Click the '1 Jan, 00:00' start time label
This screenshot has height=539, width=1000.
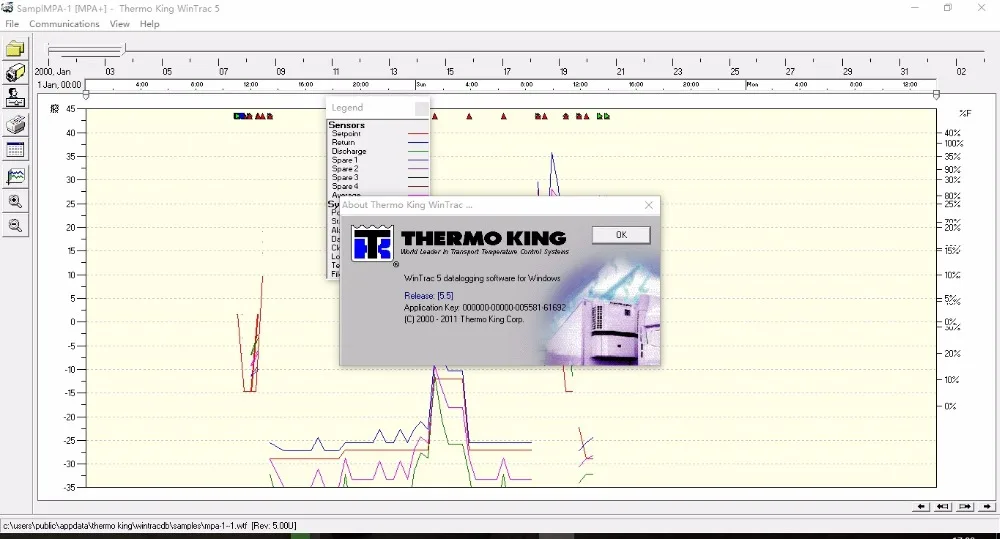[x=59, y=84]
